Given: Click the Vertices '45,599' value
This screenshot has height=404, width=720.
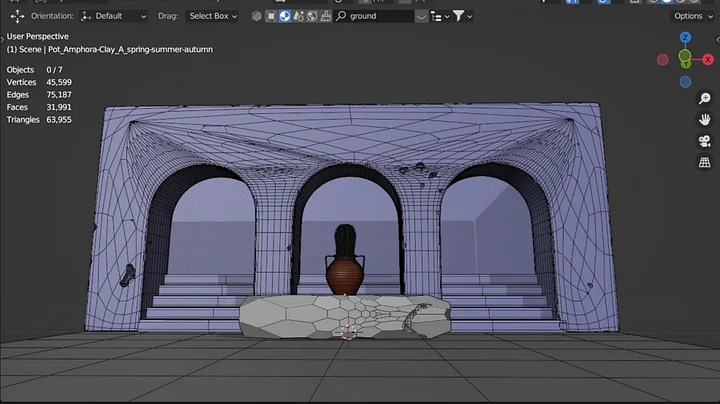Looking at the screenshot, I should (x=59, y=82).
